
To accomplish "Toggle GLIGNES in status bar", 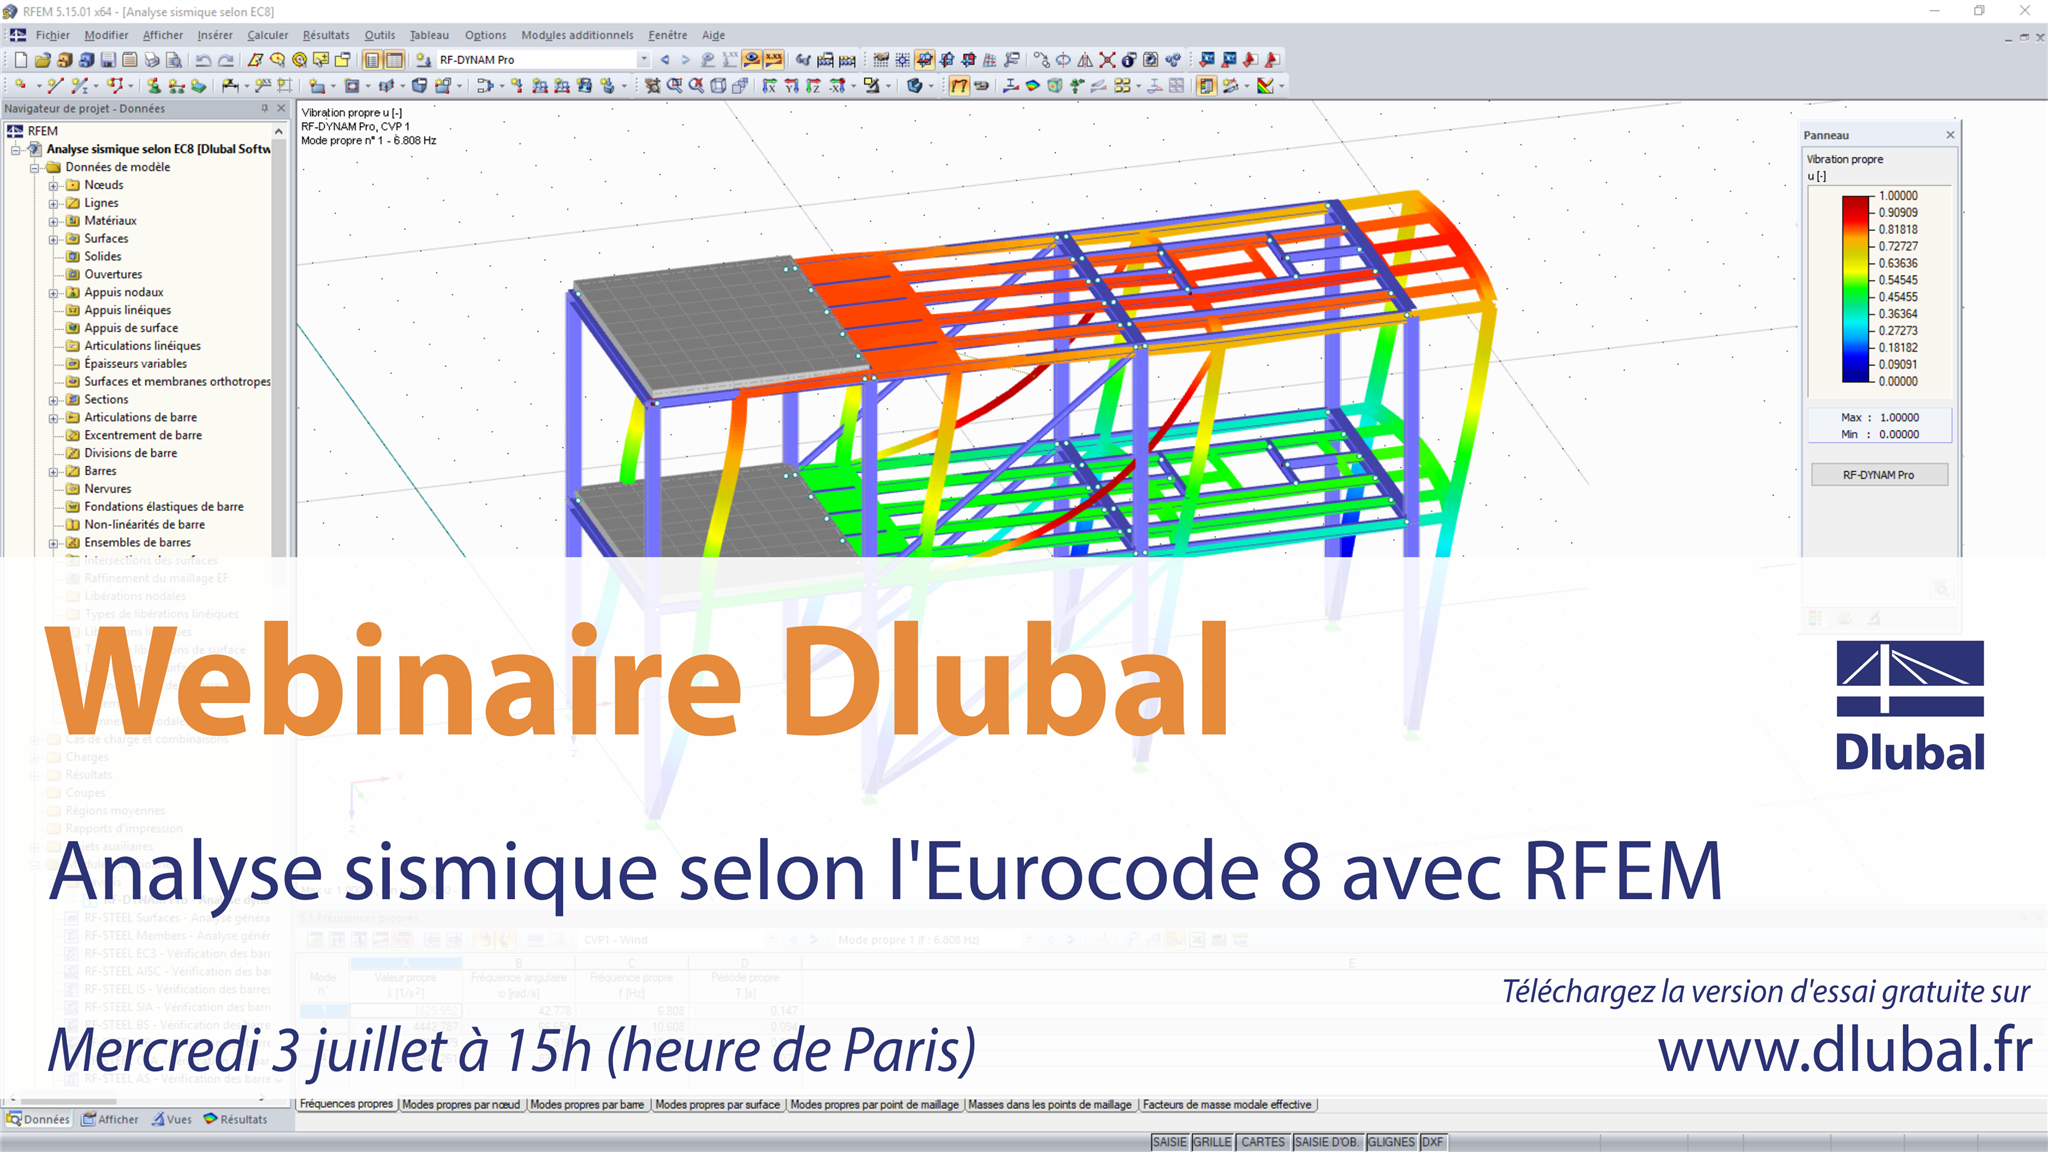I will tap(1391, 1142).
